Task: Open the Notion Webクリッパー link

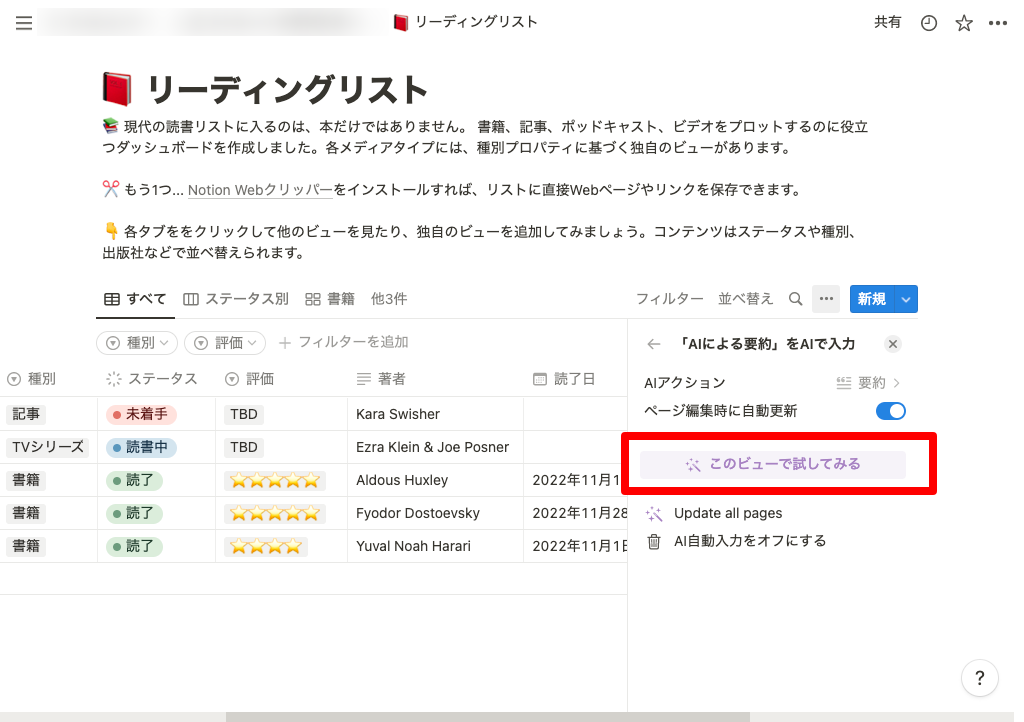Action: tap(260, 190)
